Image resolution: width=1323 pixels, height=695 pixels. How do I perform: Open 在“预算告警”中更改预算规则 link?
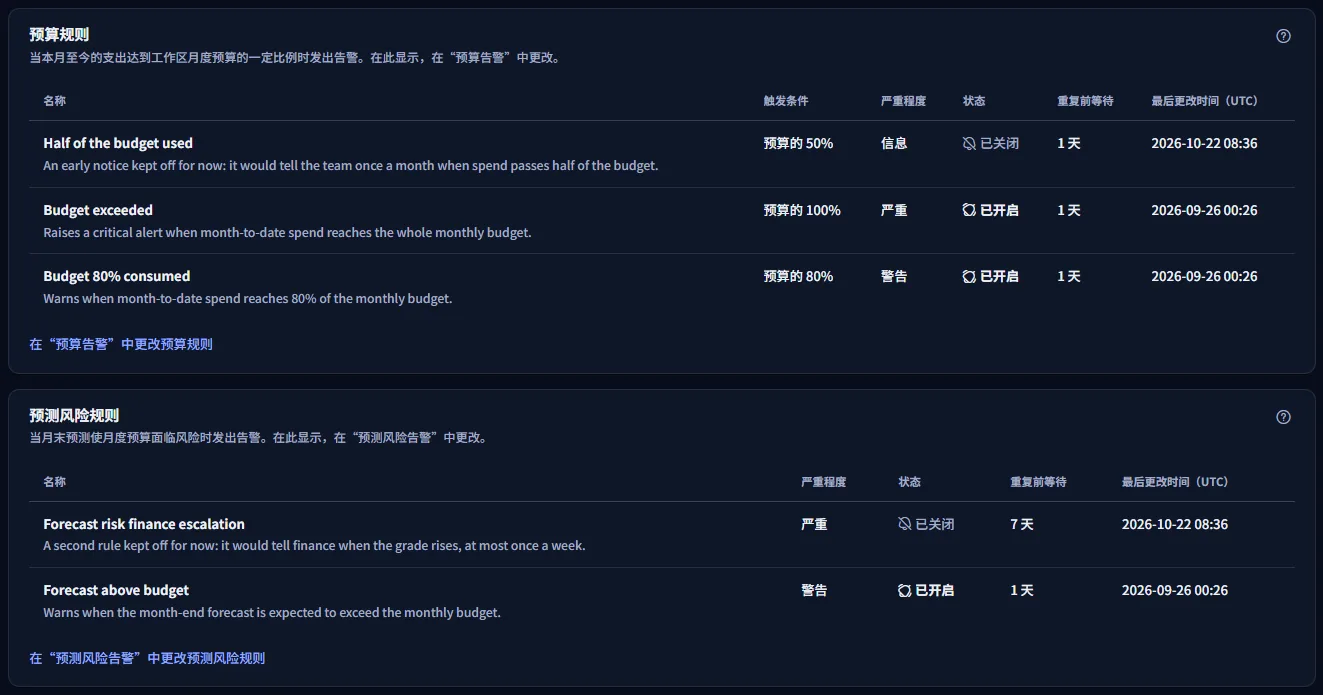(x=121, y=344)
